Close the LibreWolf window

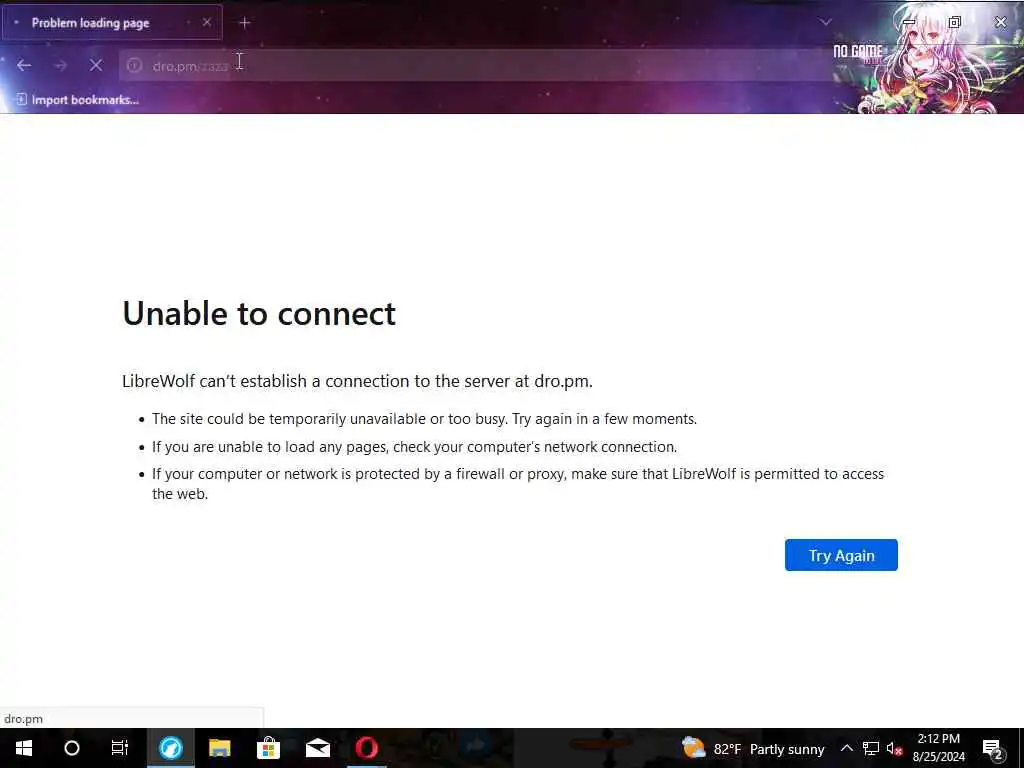pyautogui.click(x=1000, y=22)
